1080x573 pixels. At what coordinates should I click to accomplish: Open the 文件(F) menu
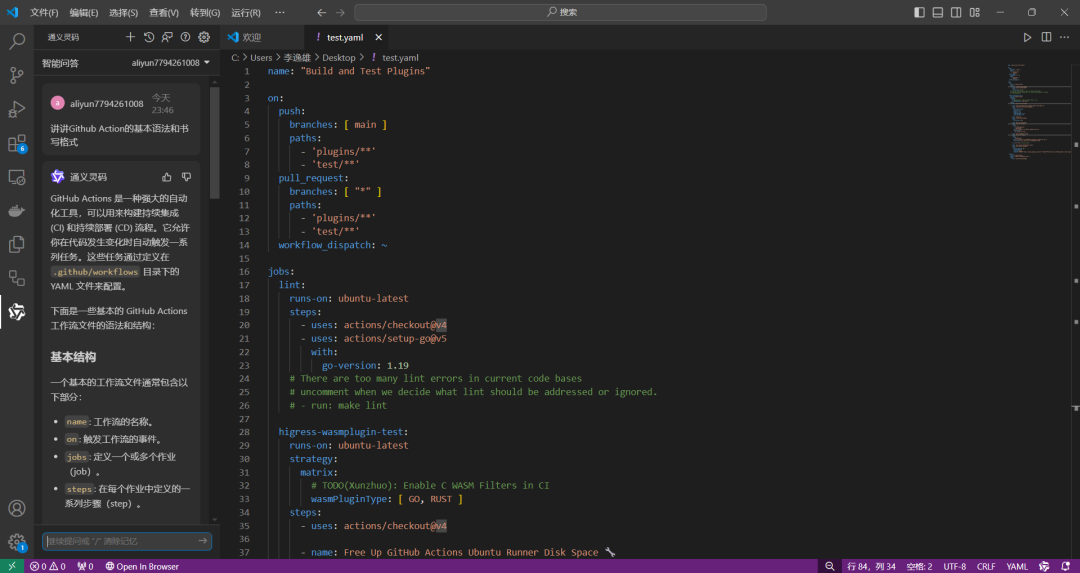(x=44, y=12)
